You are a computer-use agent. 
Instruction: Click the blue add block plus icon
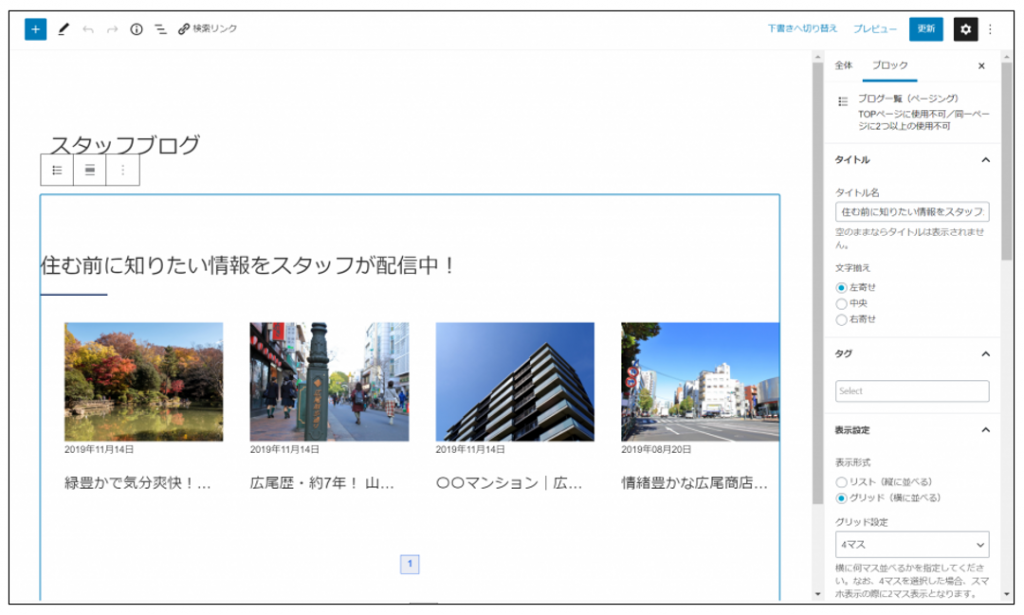tap(36, 30)
